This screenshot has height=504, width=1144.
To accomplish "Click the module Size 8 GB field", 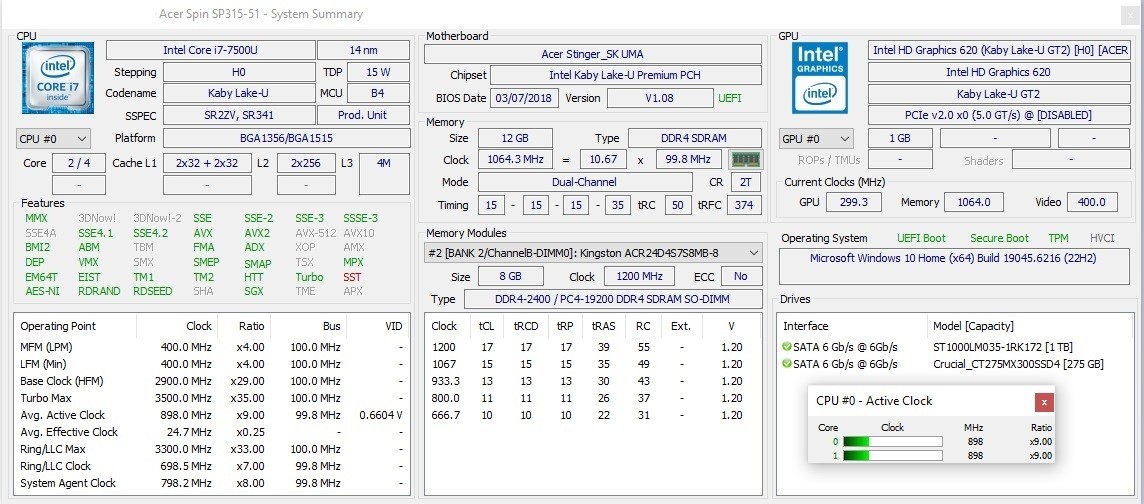I will click(x=511, y=276).
